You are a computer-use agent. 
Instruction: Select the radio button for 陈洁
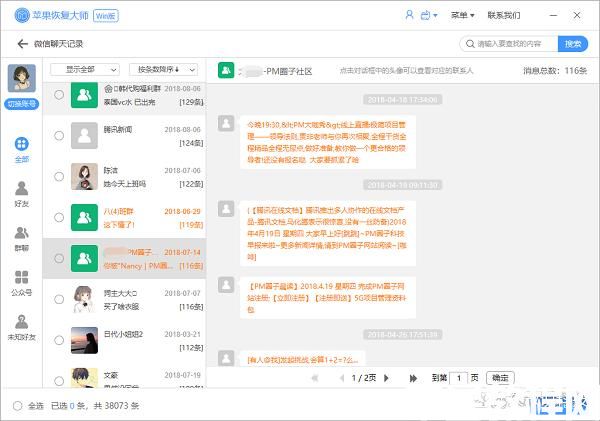(x=59, y=176)
